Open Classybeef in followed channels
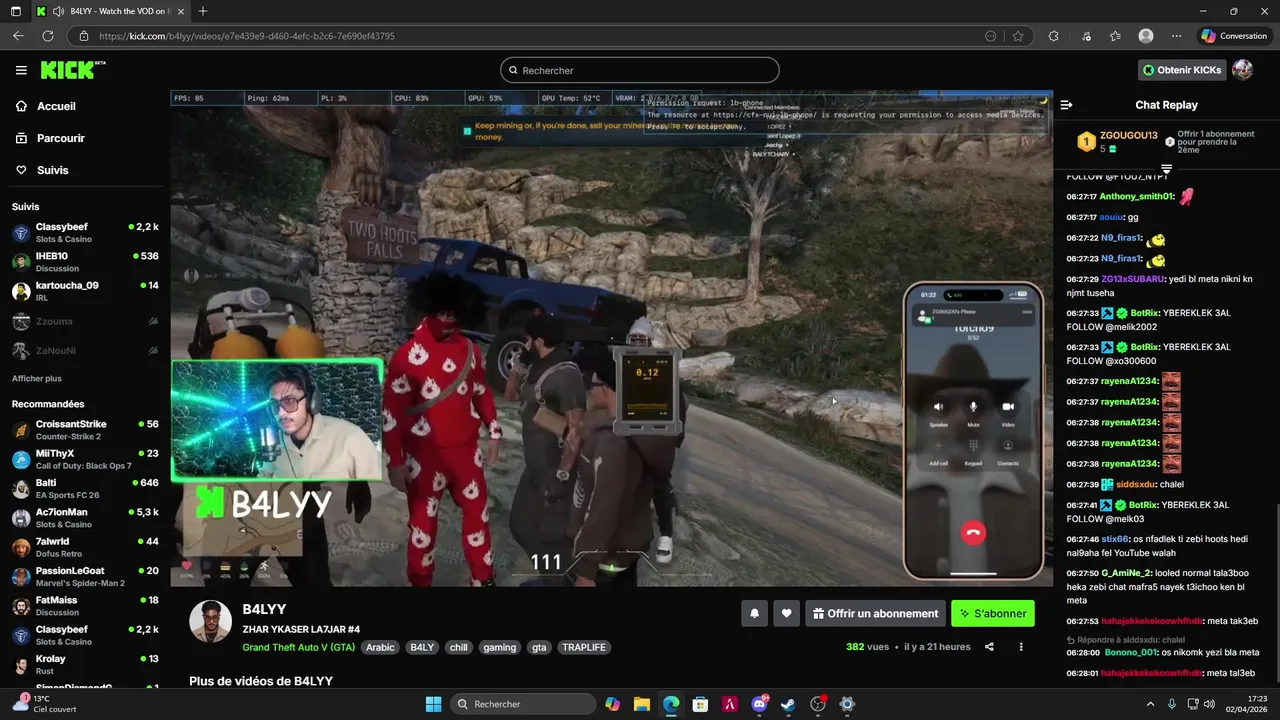The image size is (1280, 720). (x=85, y=233)
